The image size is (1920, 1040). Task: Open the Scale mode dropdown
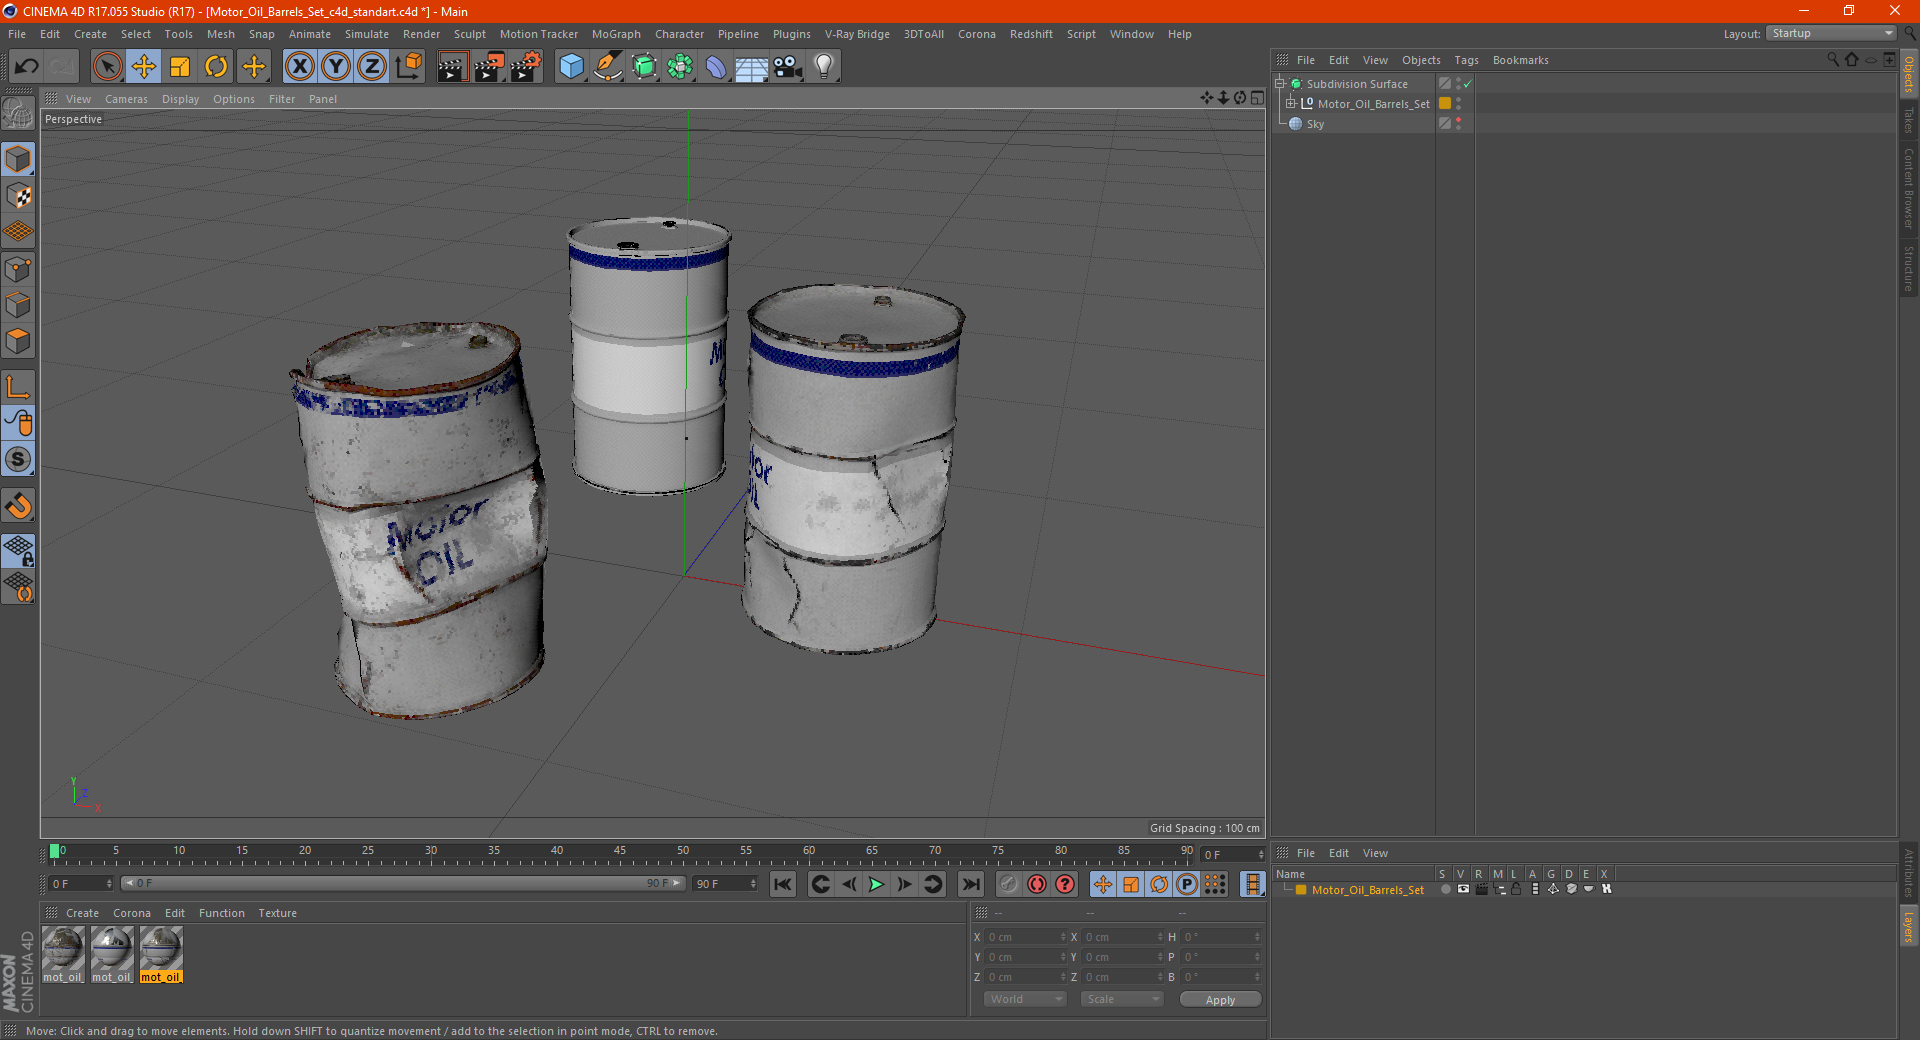1122,999
